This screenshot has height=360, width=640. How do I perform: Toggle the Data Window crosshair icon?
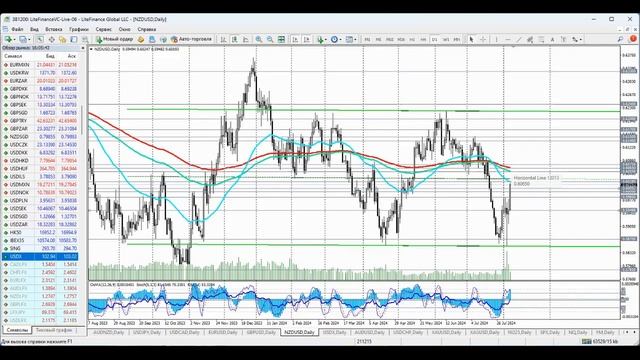pyautogui.click(x=51, y=39)
